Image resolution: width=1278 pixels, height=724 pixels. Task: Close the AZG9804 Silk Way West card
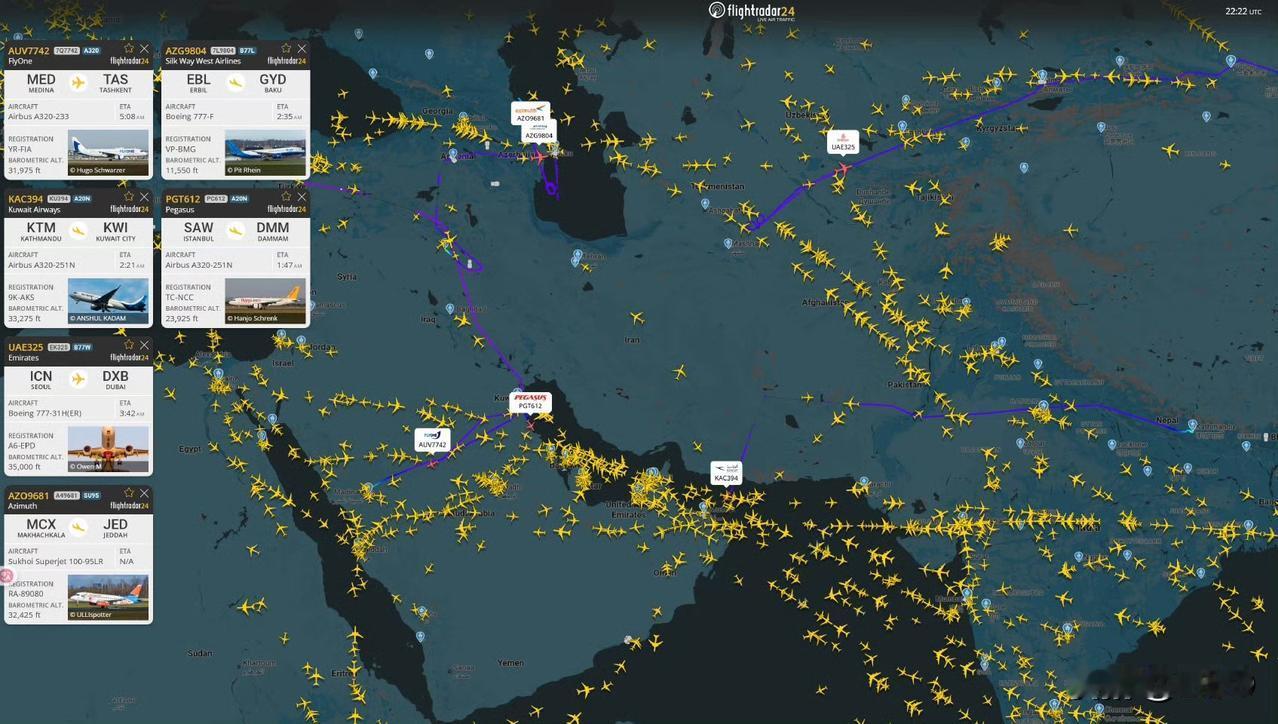point(302,48)
